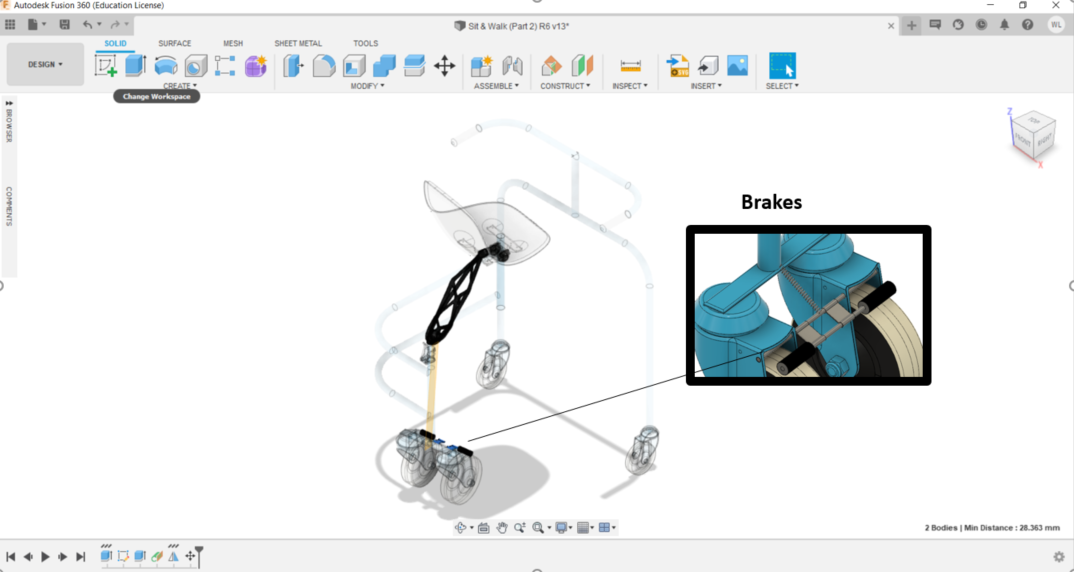Open the Data Panel grid icon
The height and width of the screenshot is (572, 1074).
(x=10, y=25)
